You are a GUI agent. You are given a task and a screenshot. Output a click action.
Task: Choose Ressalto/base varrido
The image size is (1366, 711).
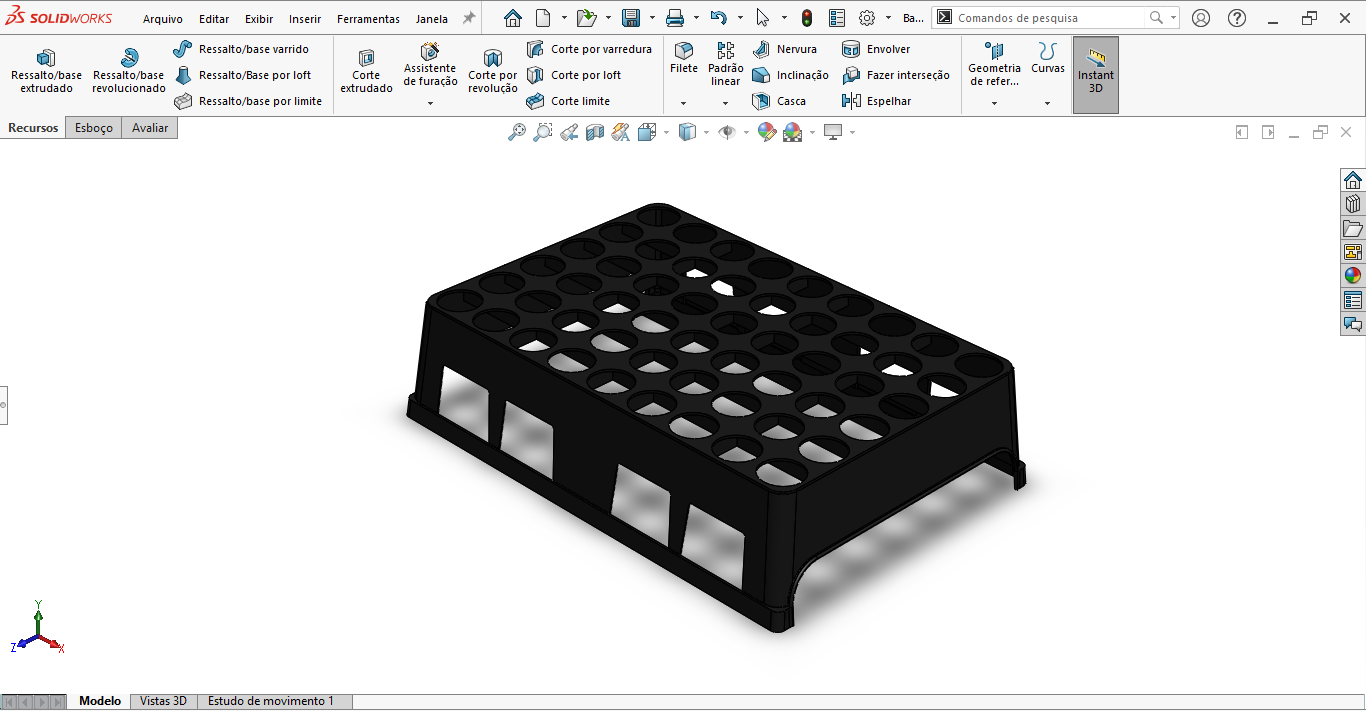(x=241, y=49)
